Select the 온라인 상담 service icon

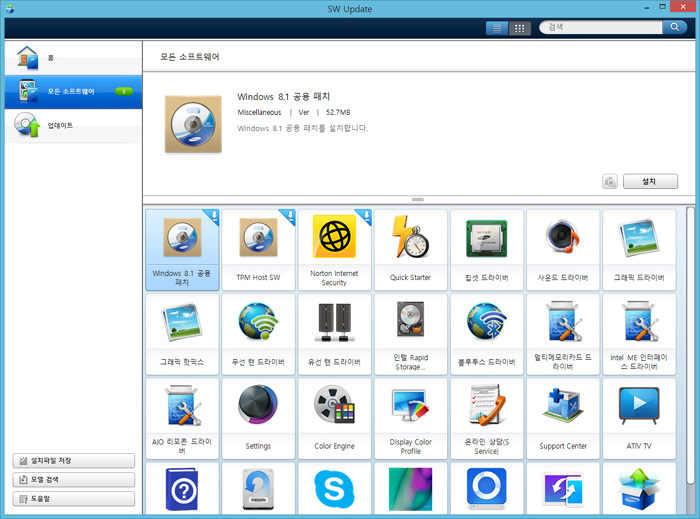point(487,404)
